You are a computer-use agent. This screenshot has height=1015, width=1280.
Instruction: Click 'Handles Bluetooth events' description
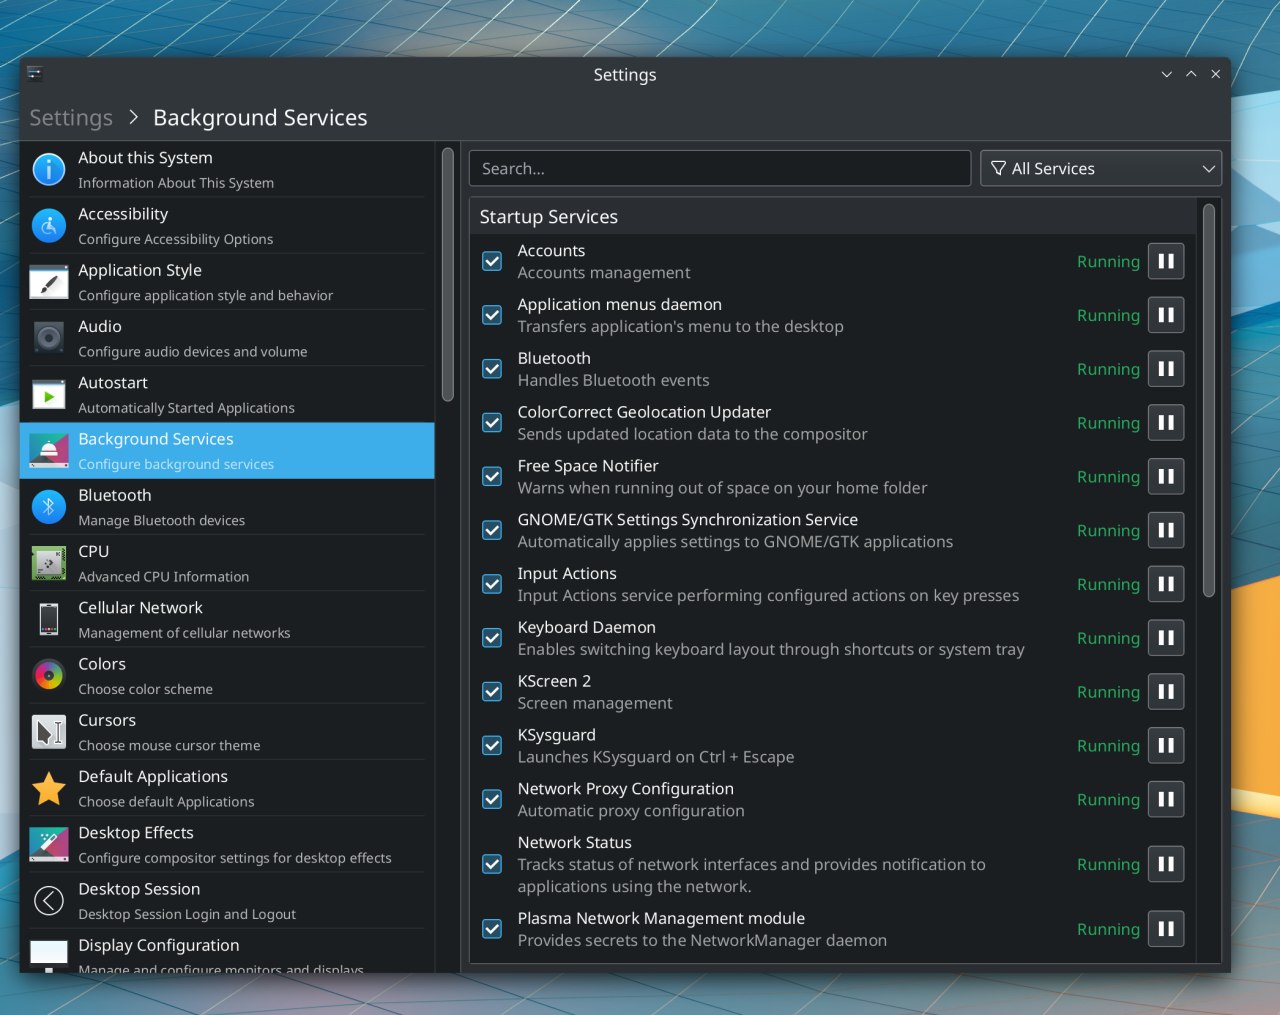pos(613,380)
